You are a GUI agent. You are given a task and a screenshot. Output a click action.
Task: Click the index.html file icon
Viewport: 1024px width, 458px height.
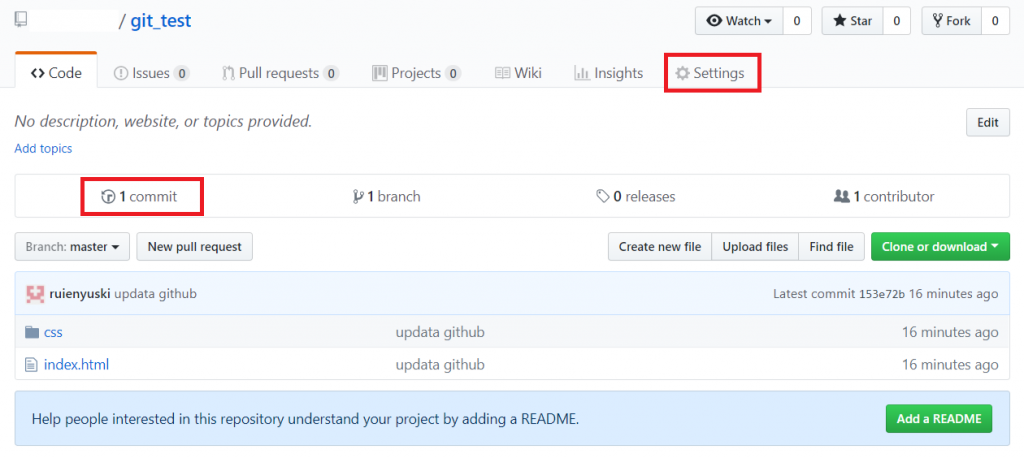point(31,364)
